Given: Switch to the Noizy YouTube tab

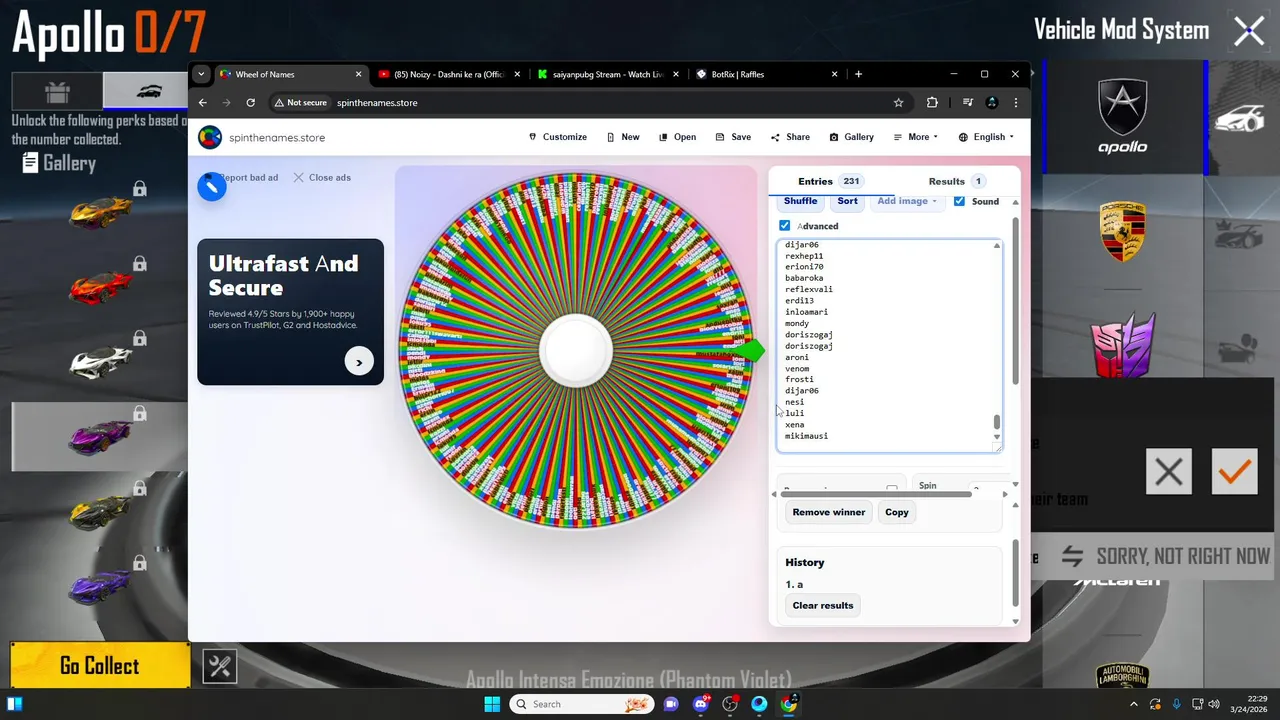Looking at the screenshot, I should pyautogui.click(x=448, y=74).
